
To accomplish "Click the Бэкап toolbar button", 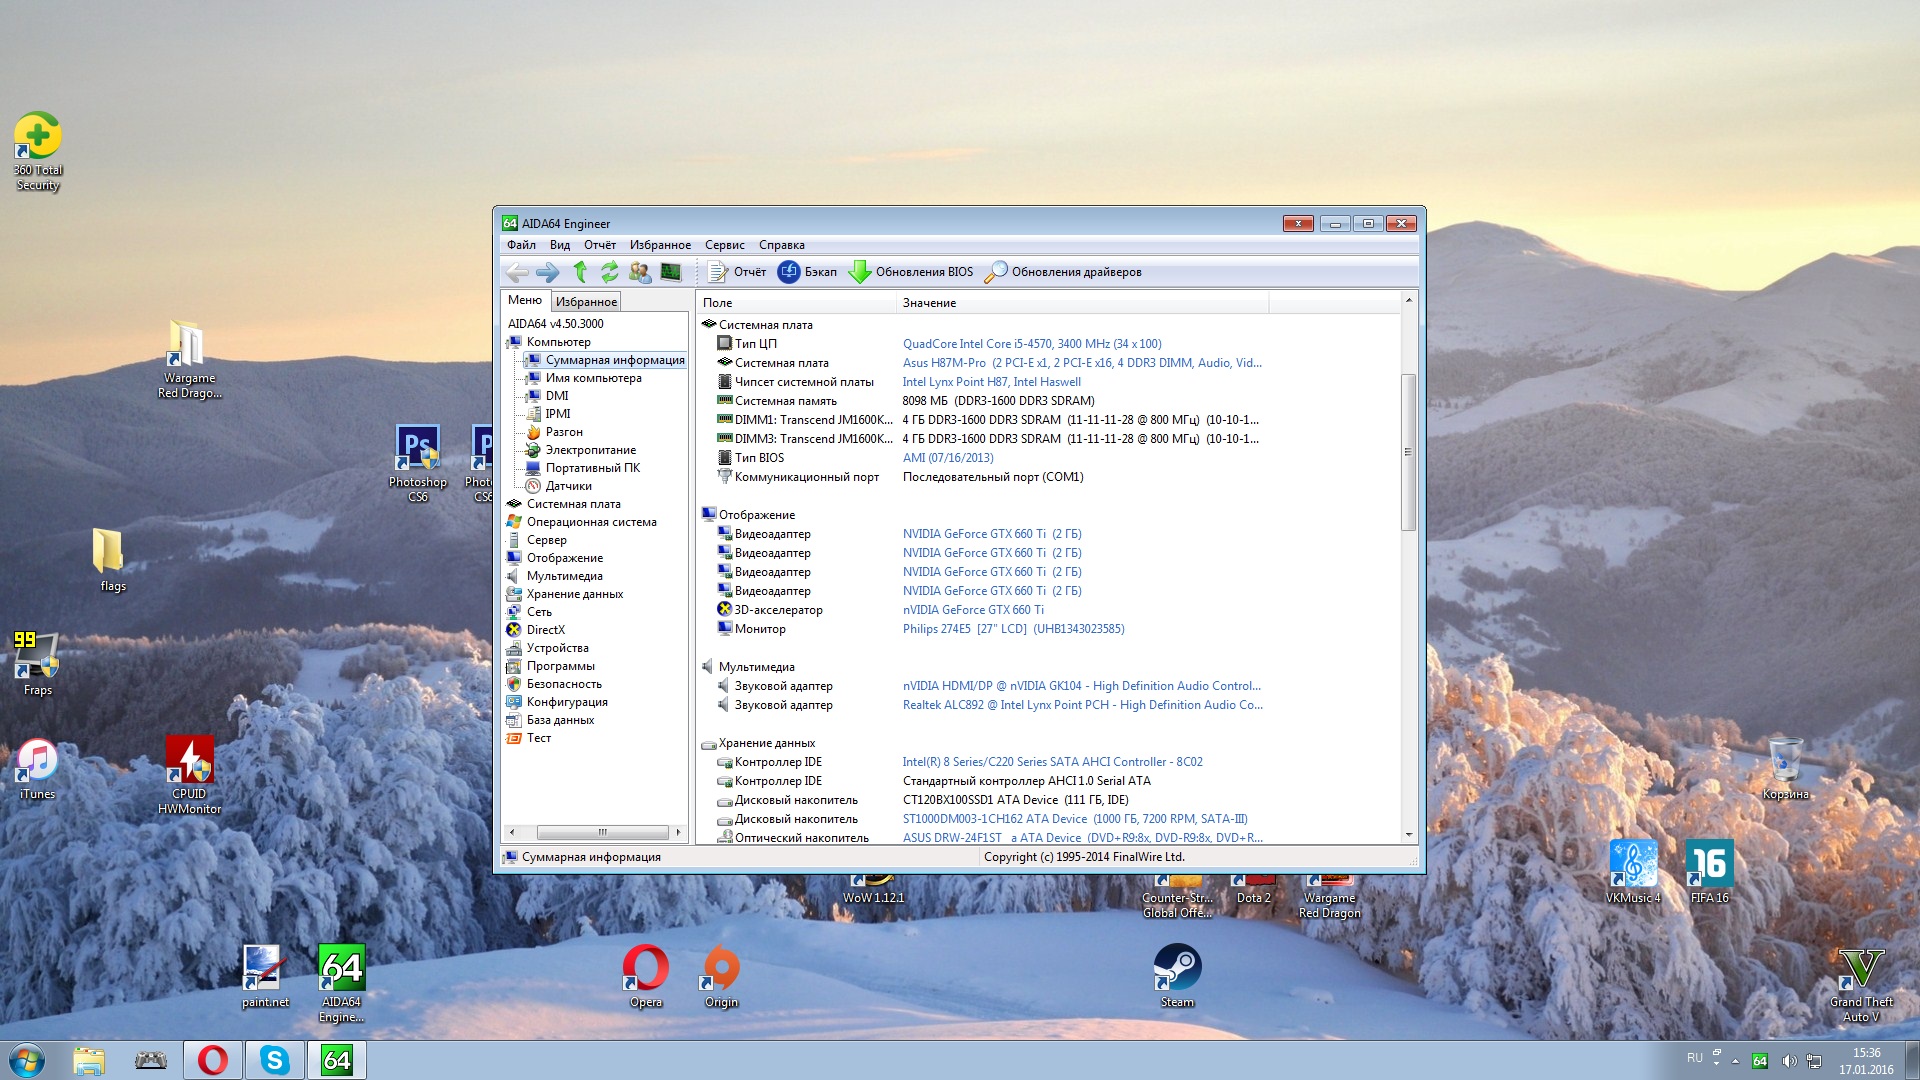I will tap(807, 272).
